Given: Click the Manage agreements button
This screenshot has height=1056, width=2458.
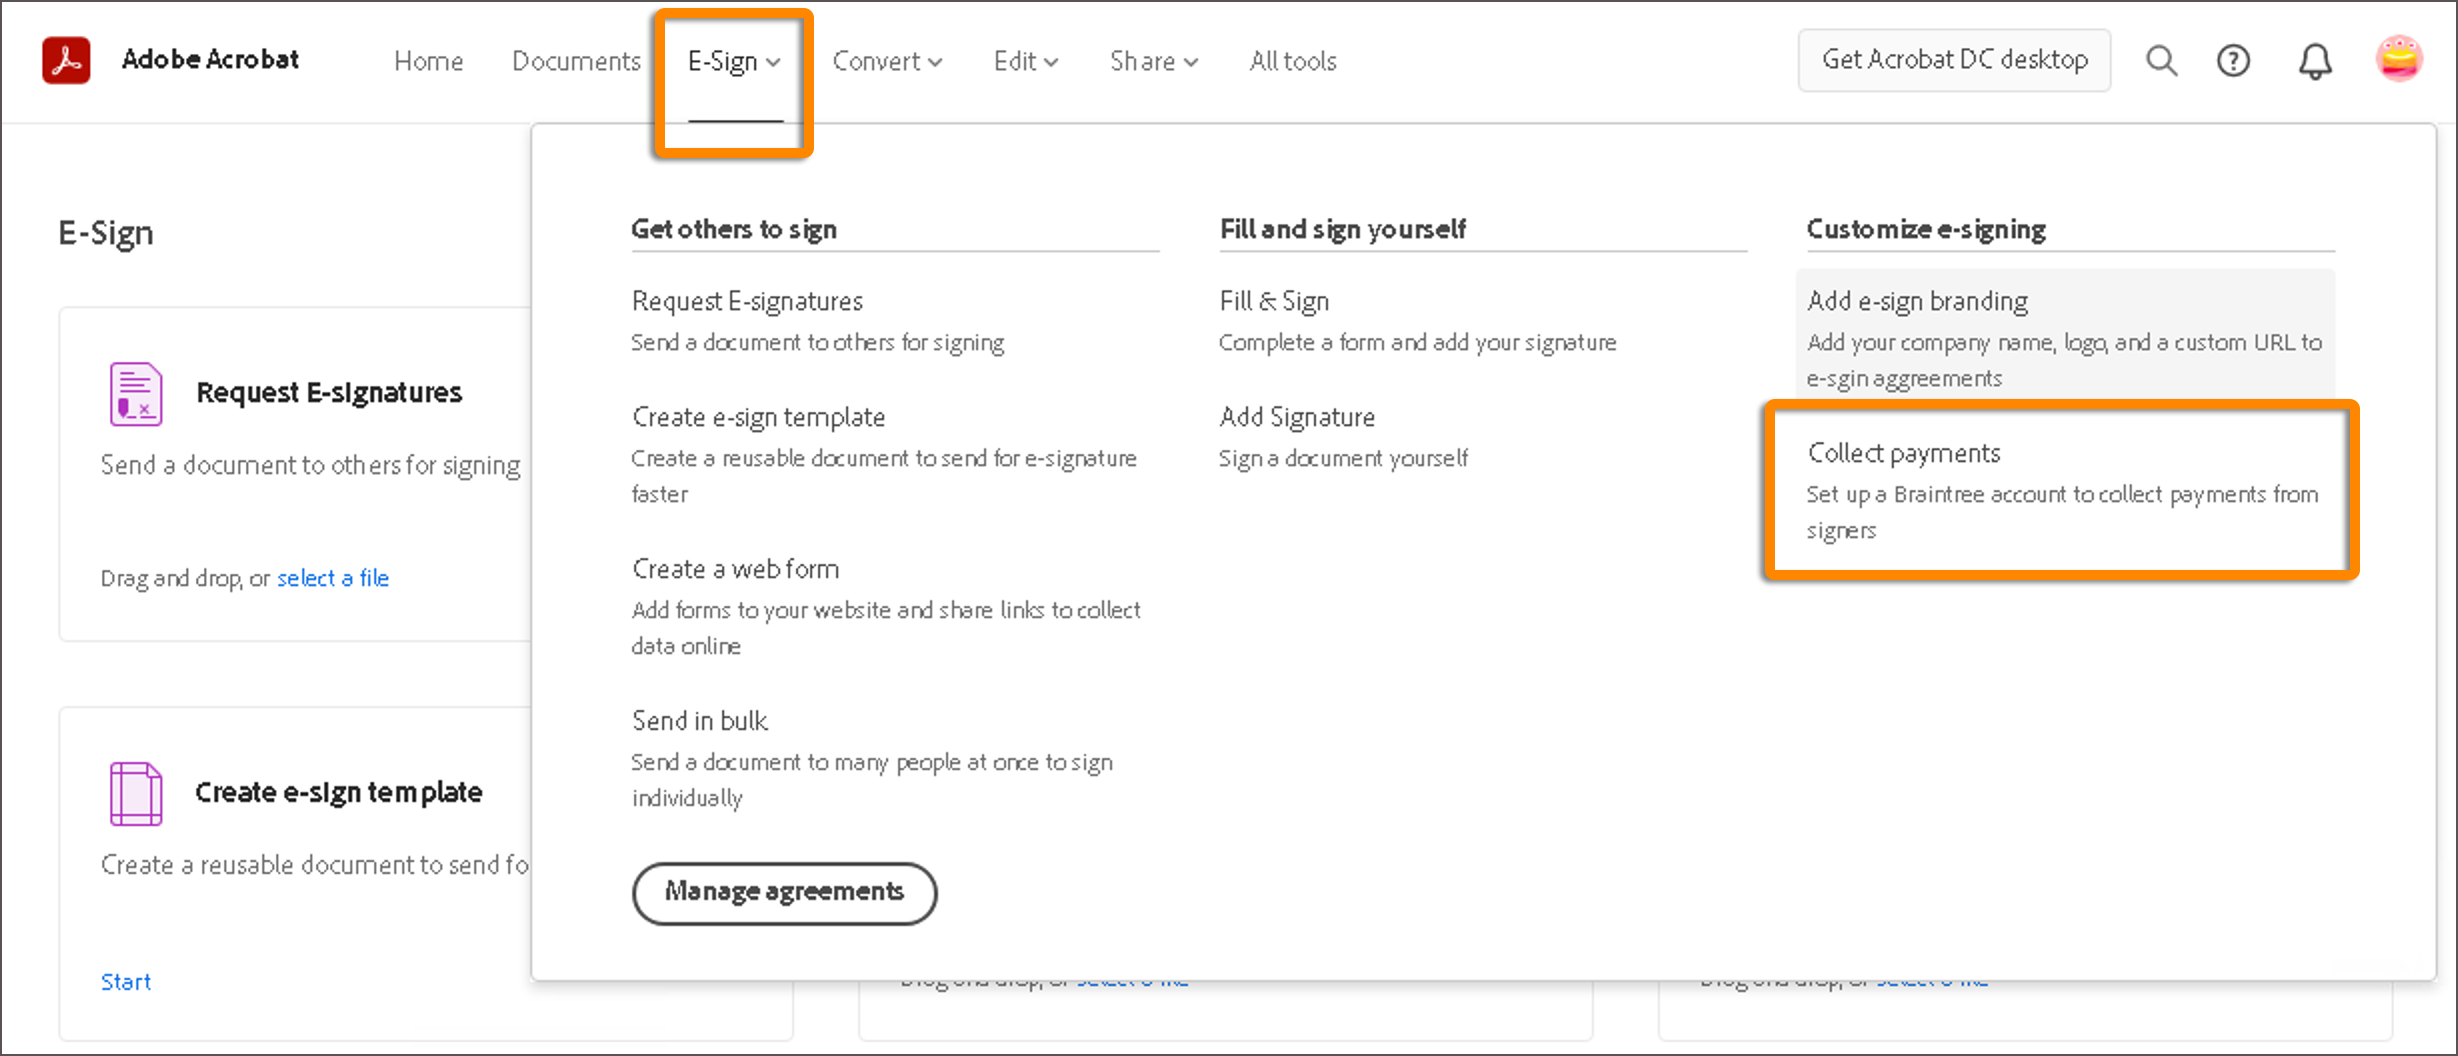Looking at the screenshot, I should (784, 892).
